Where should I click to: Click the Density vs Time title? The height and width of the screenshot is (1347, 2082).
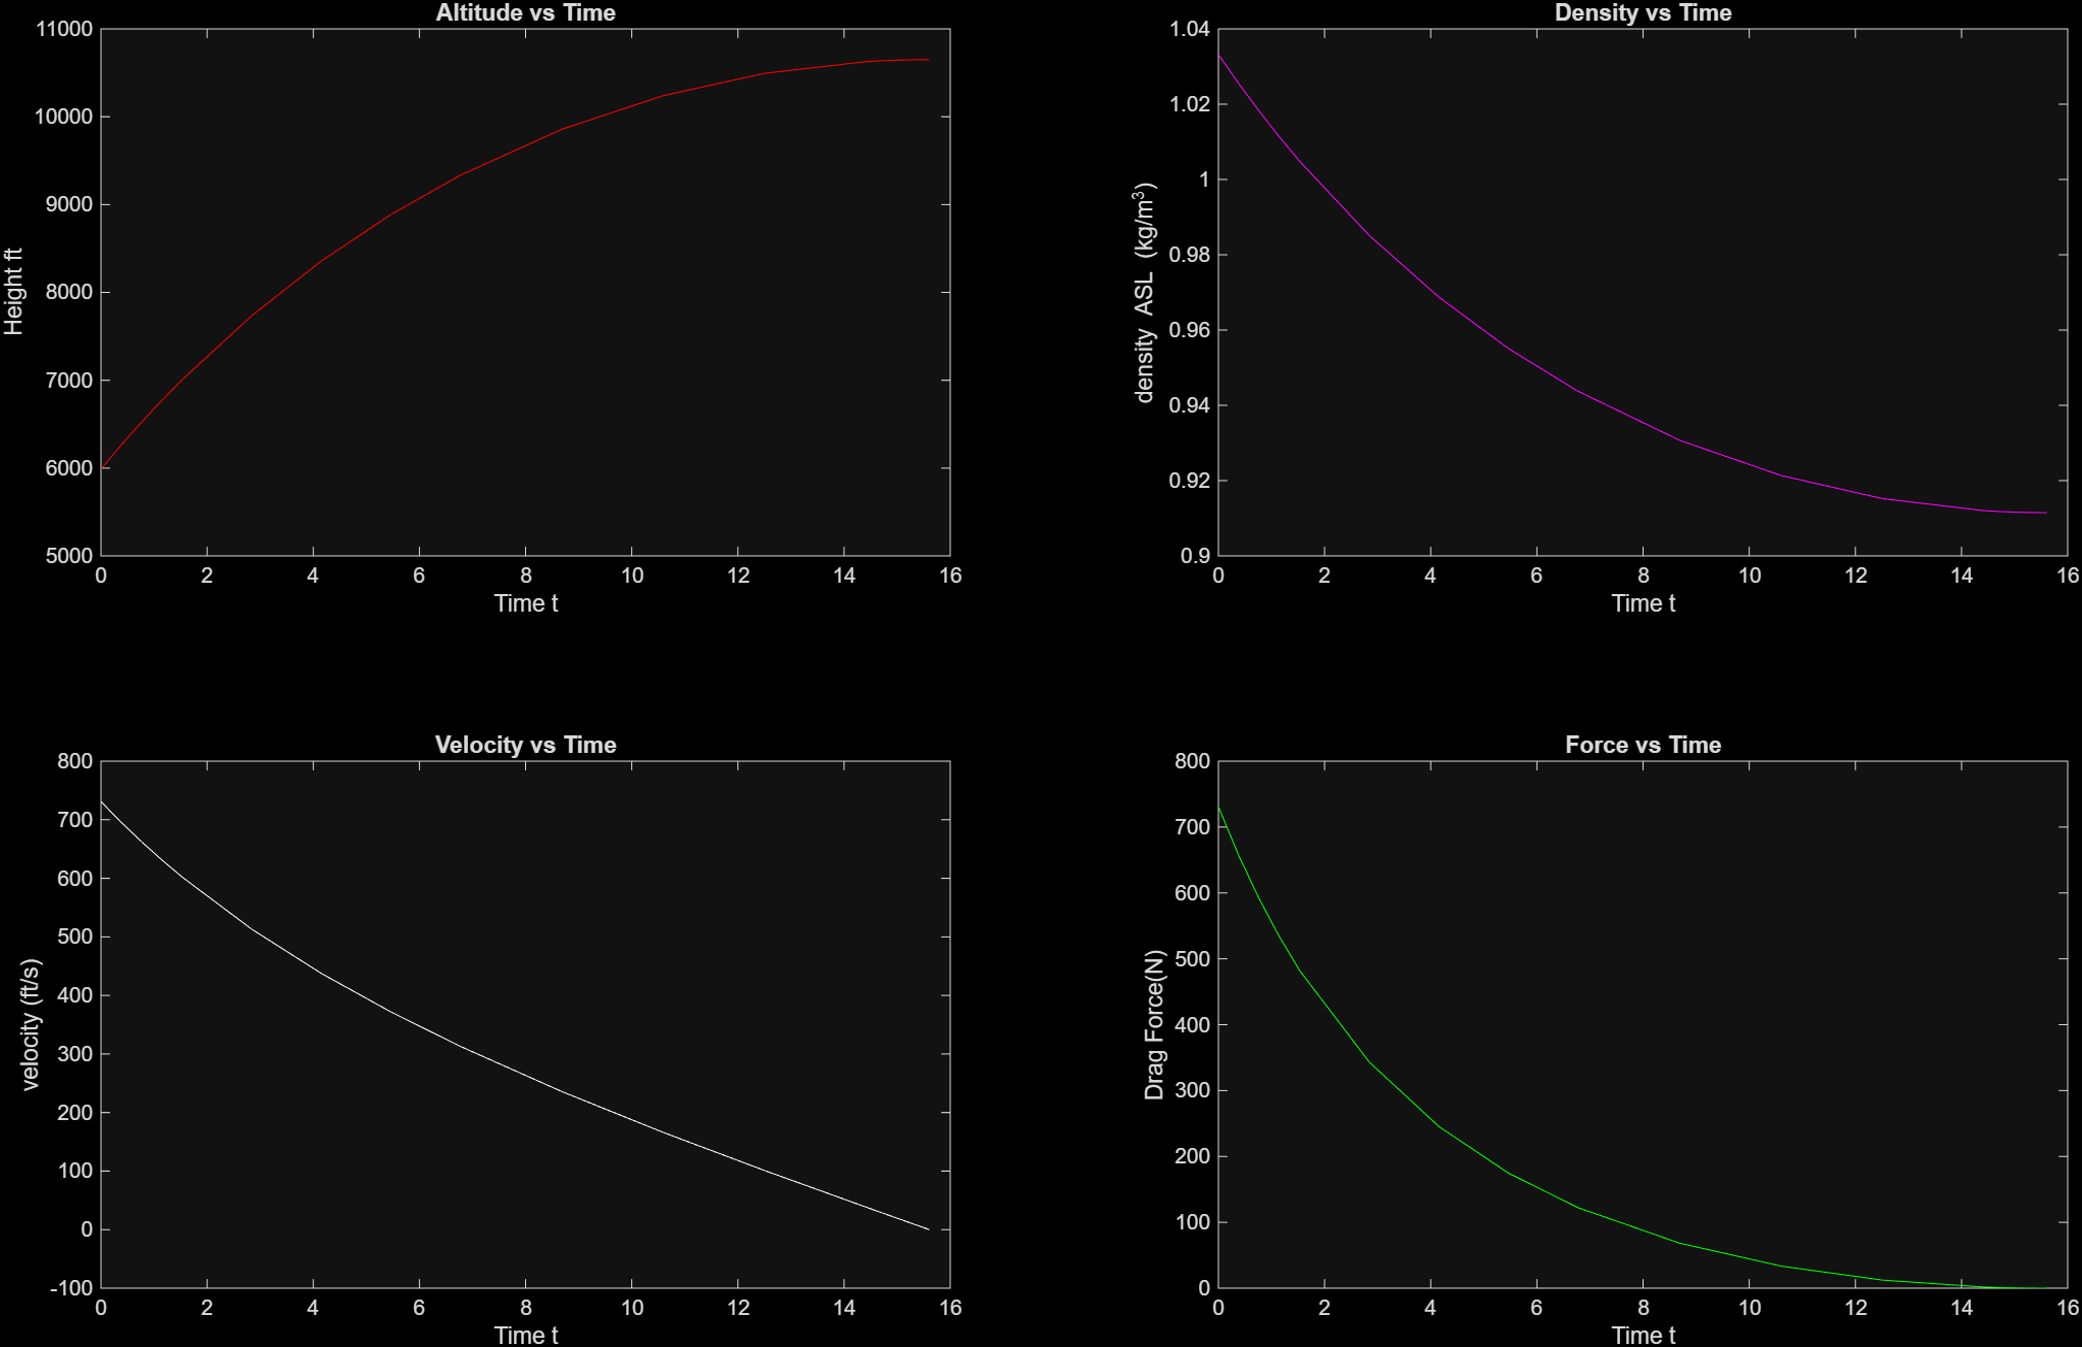point(1643,13)
